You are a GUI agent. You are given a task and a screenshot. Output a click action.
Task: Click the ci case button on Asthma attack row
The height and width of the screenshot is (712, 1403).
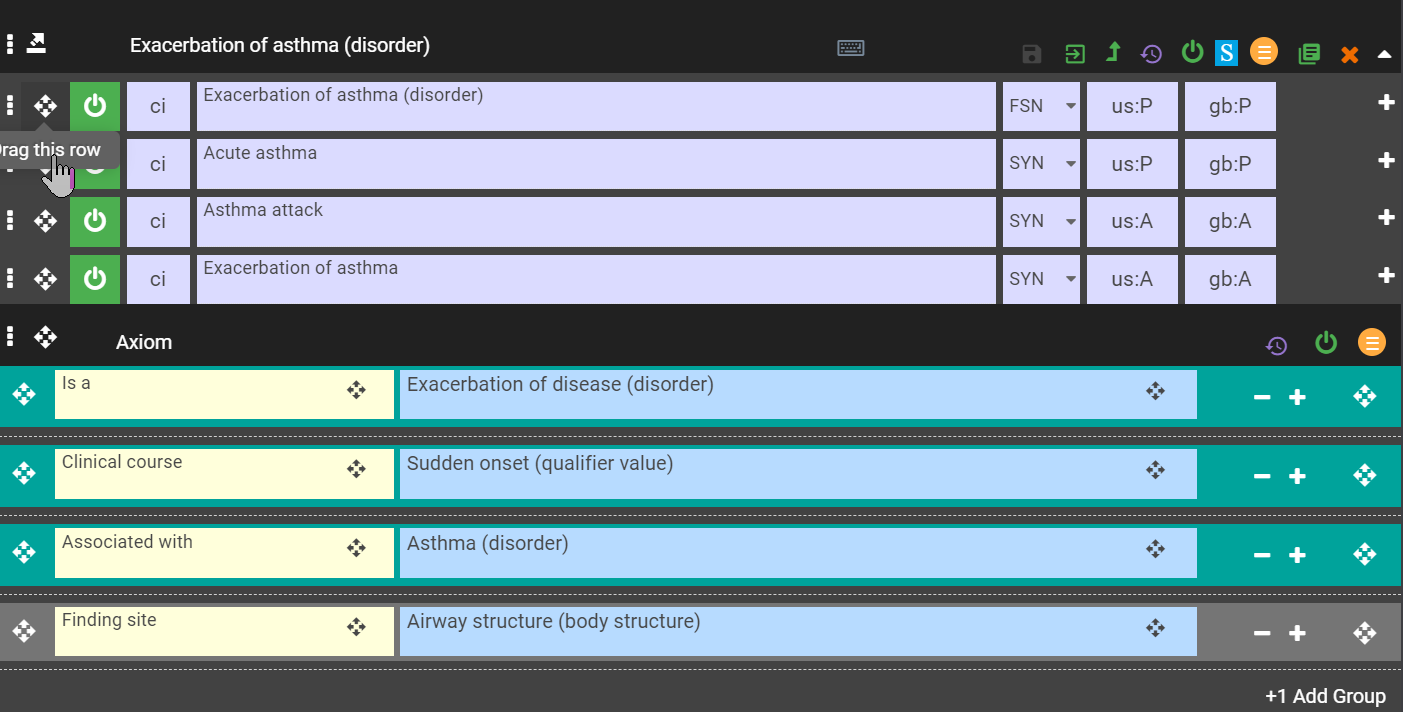click(158, 221)
